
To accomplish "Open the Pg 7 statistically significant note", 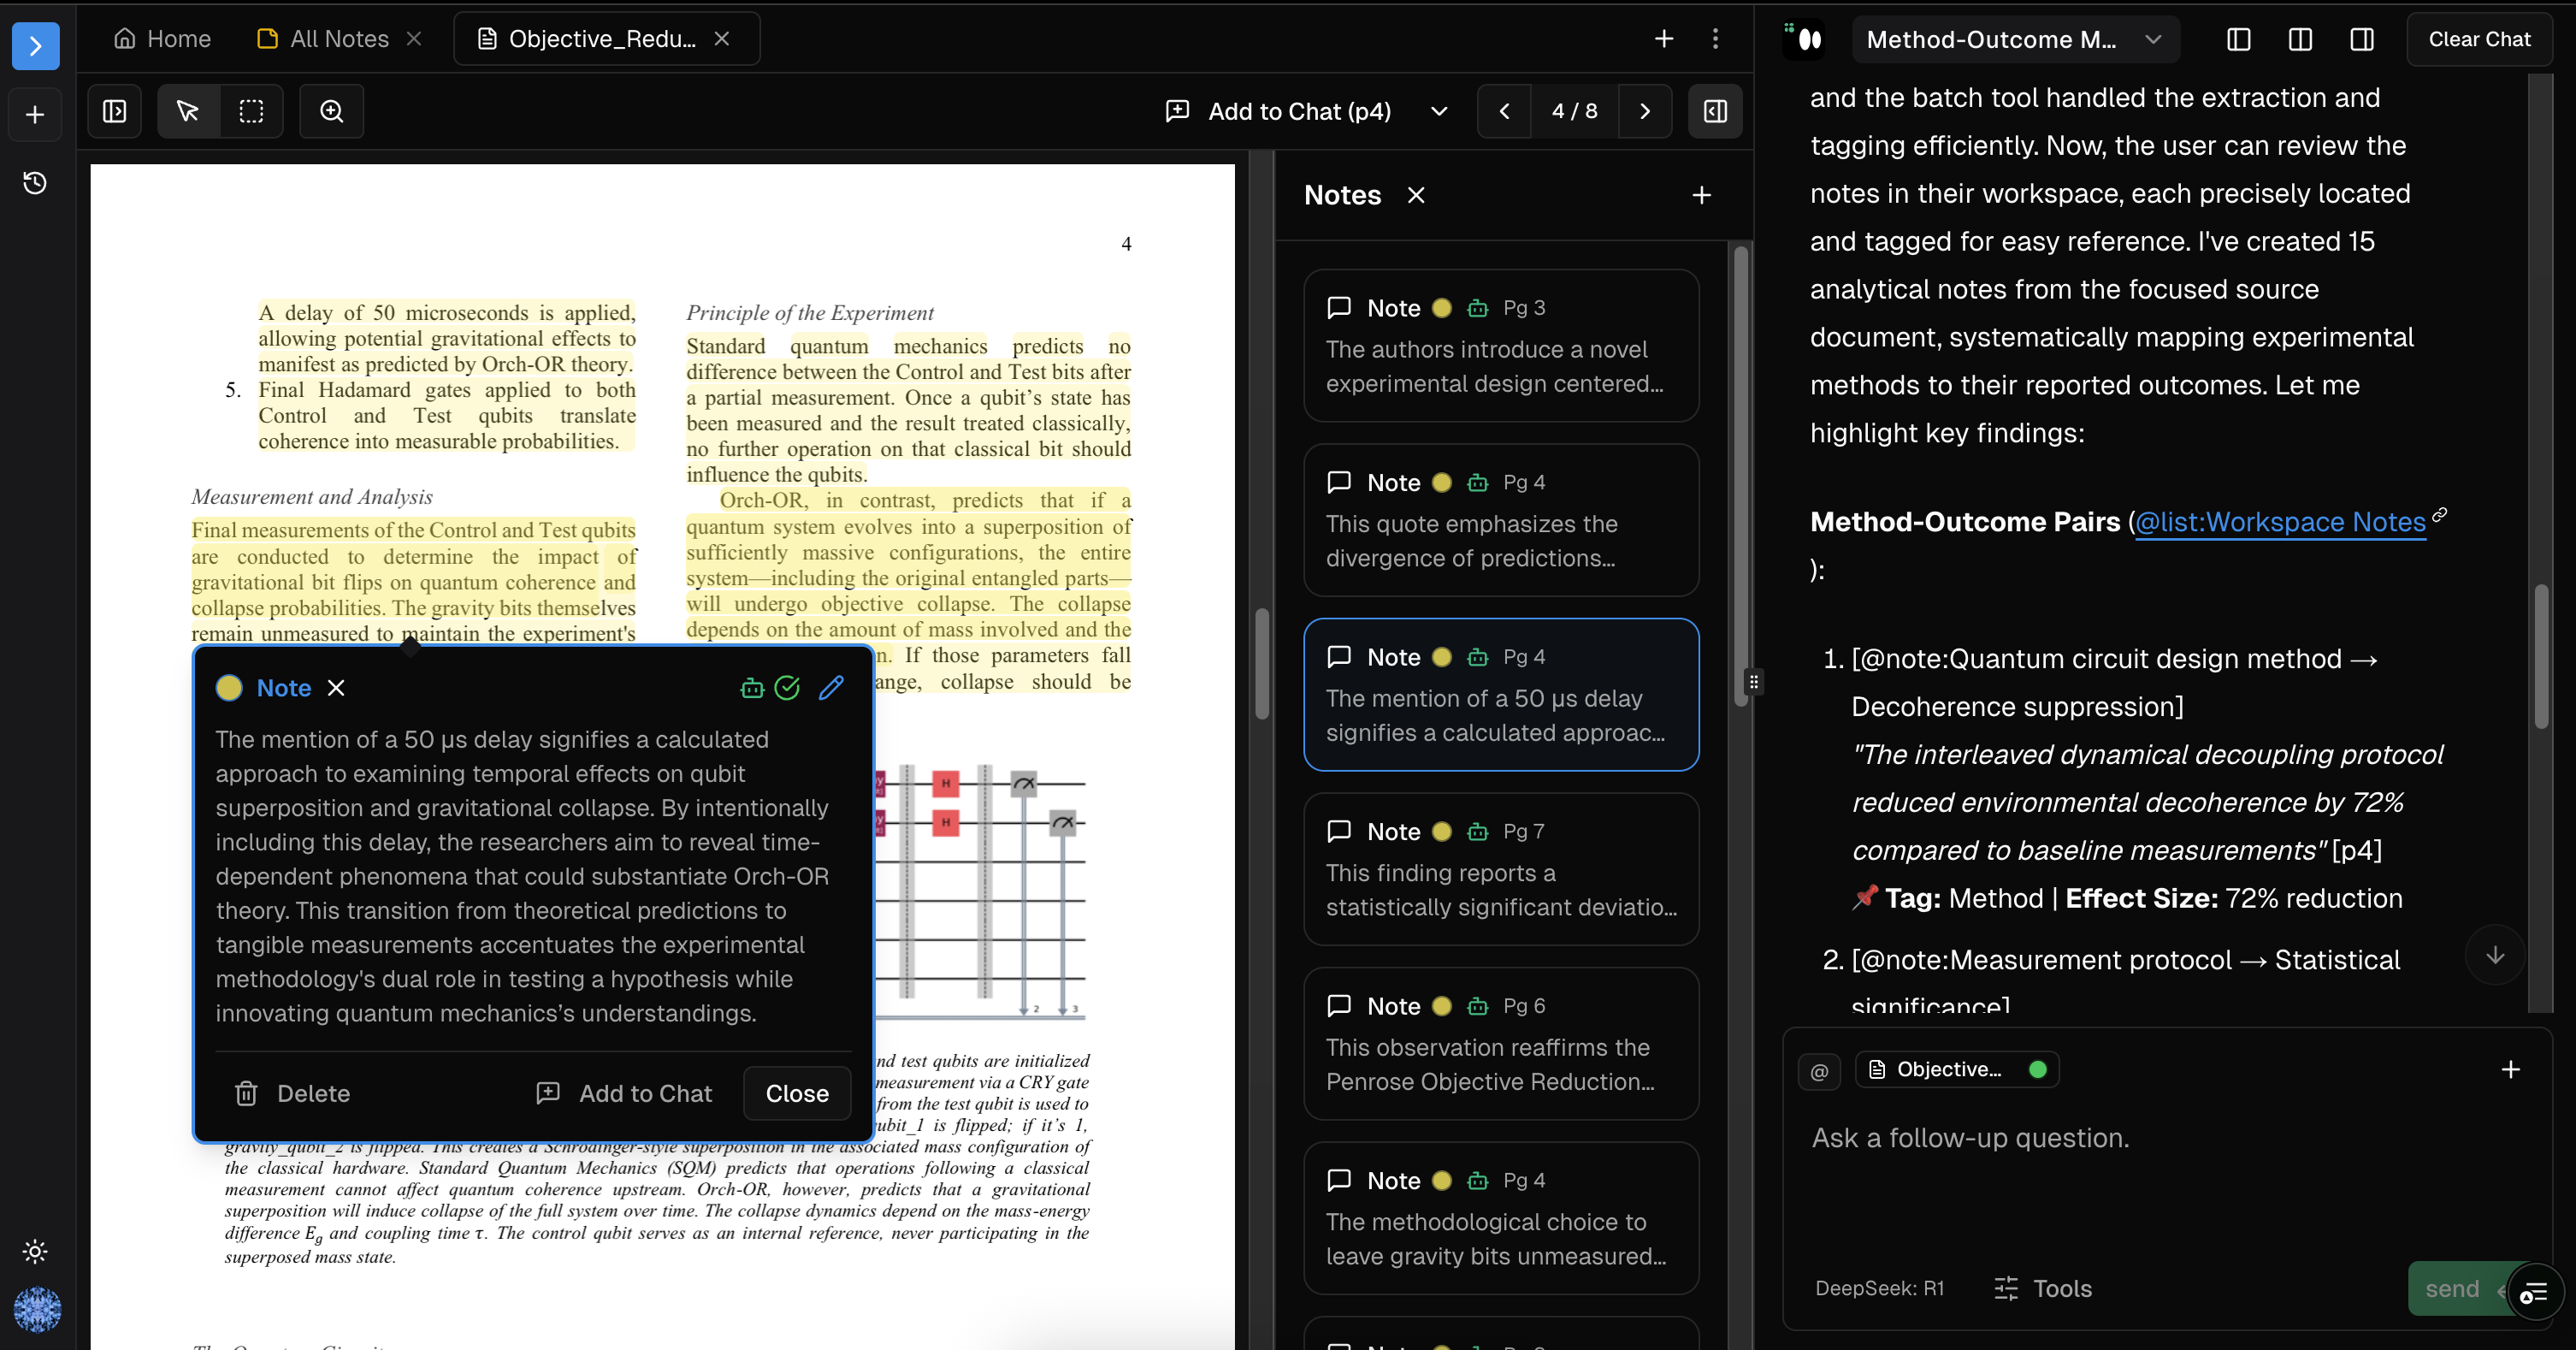I will coord(1501,869).
